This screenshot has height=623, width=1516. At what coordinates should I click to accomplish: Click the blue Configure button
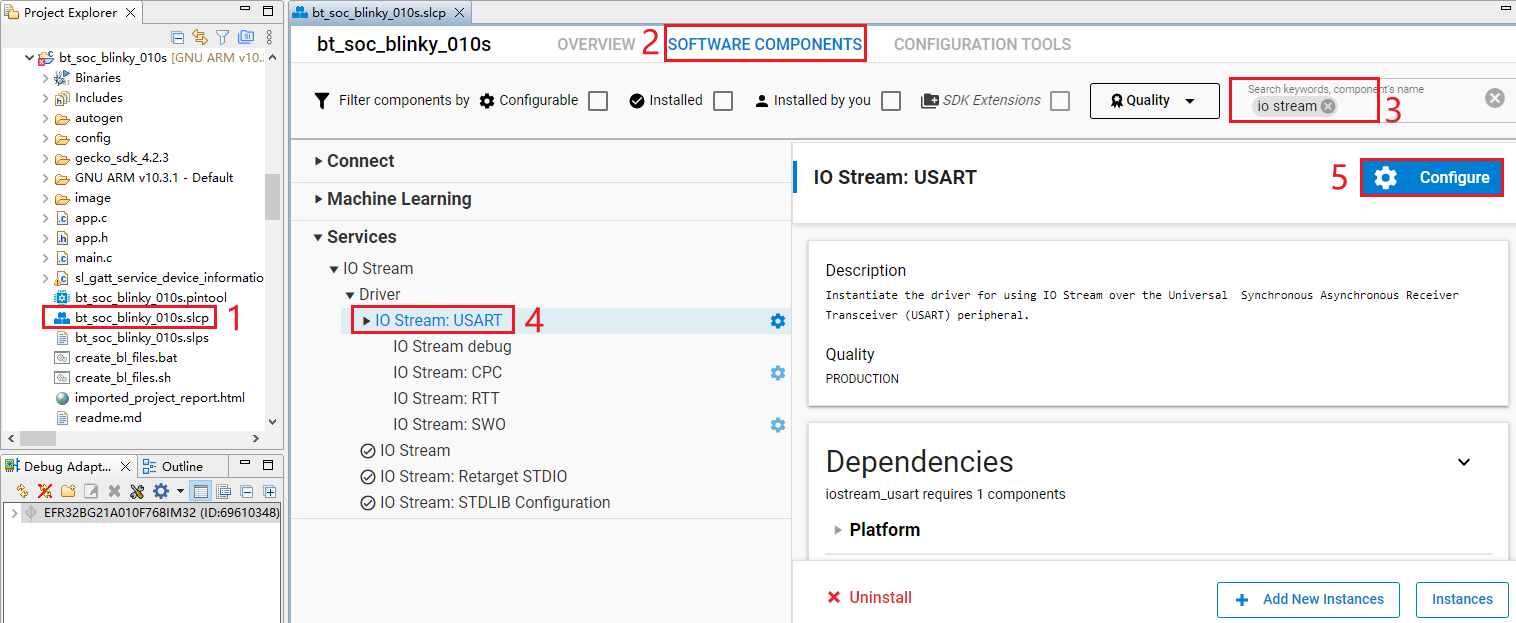tap(1432, 178)
